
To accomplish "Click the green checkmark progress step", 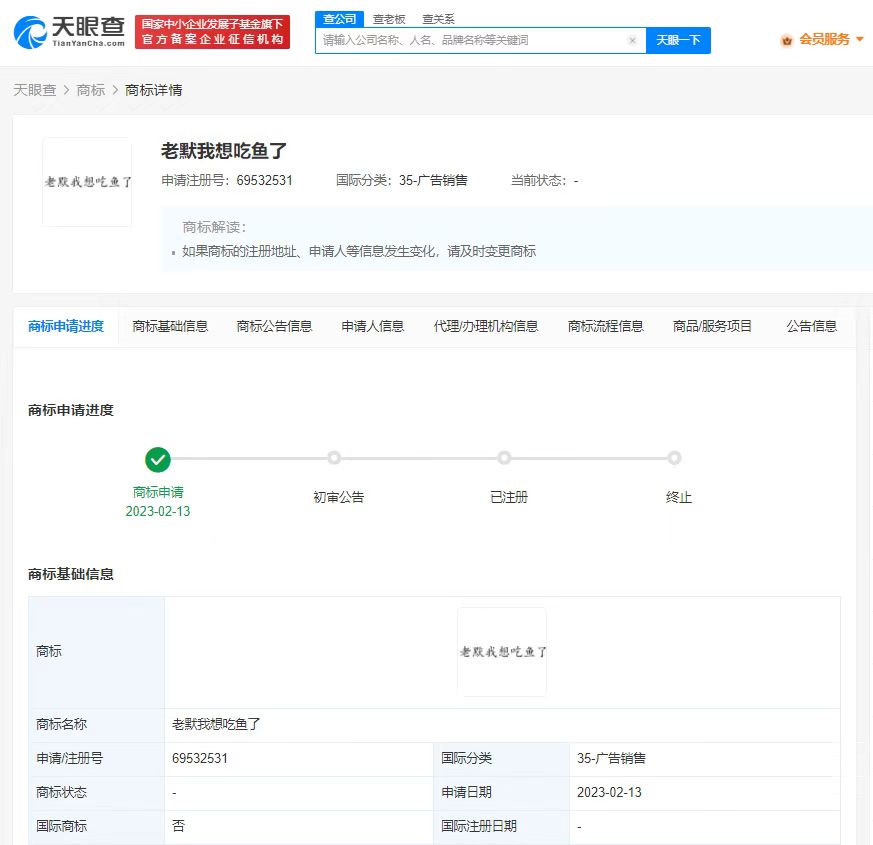I will pyautogui.click(x=158, y=459).
